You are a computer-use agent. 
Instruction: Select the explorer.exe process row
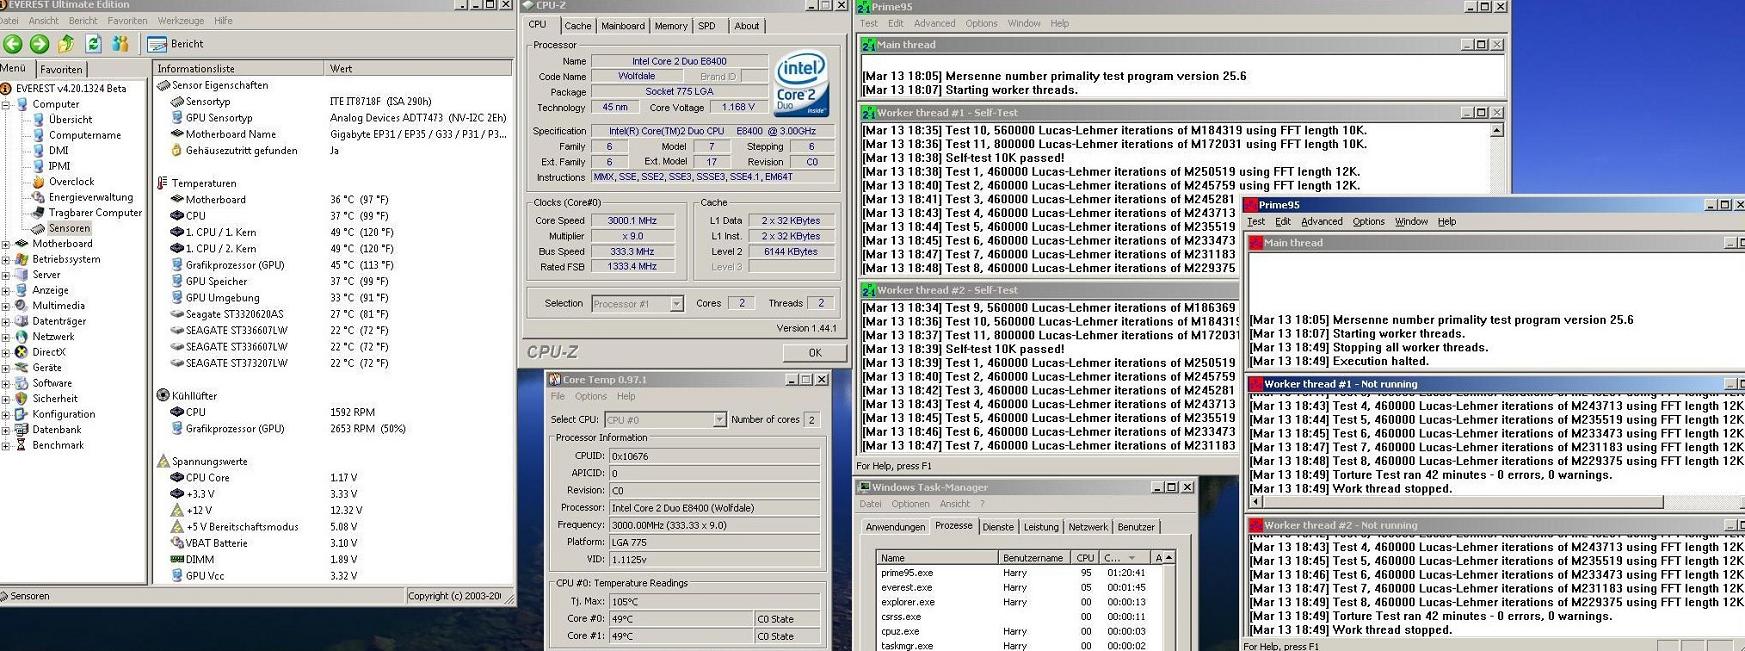(x=1018, y=602)
